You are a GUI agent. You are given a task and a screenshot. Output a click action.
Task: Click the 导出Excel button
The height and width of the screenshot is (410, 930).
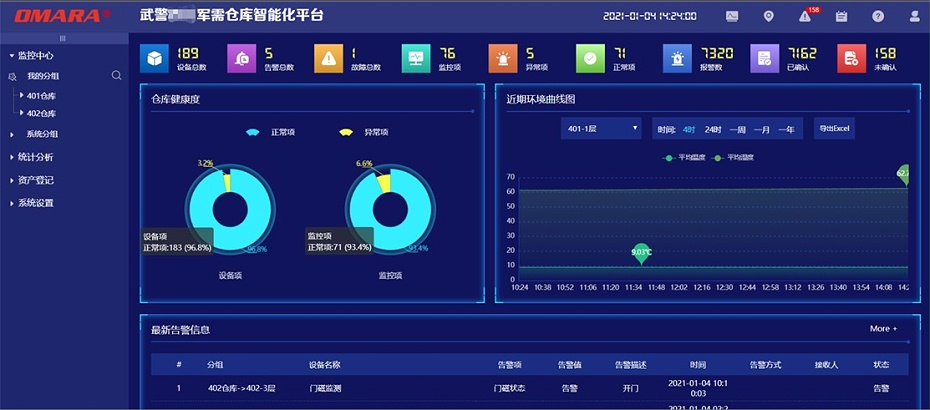point(833,129)
